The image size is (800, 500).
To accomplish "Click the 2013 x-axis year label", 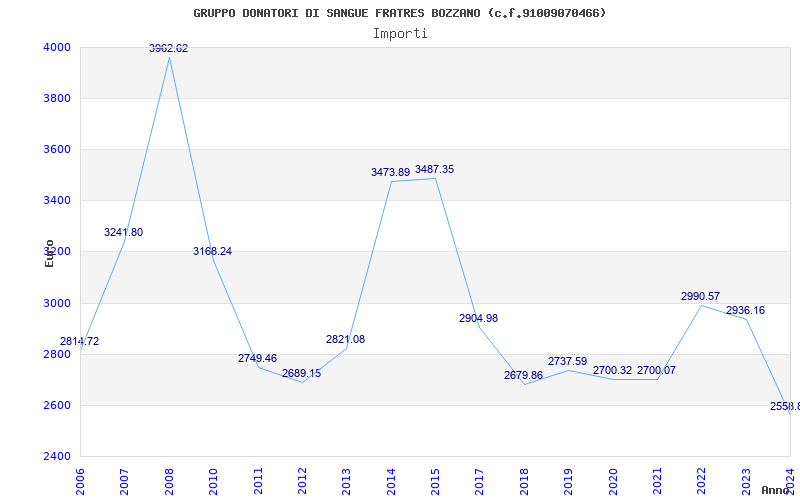I will coord(346,481).
